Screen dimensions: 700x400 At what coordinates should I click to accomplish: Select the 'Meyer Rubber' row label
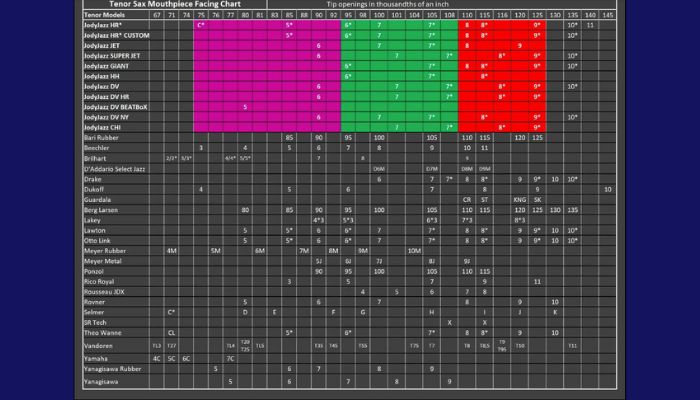point(105,251)
